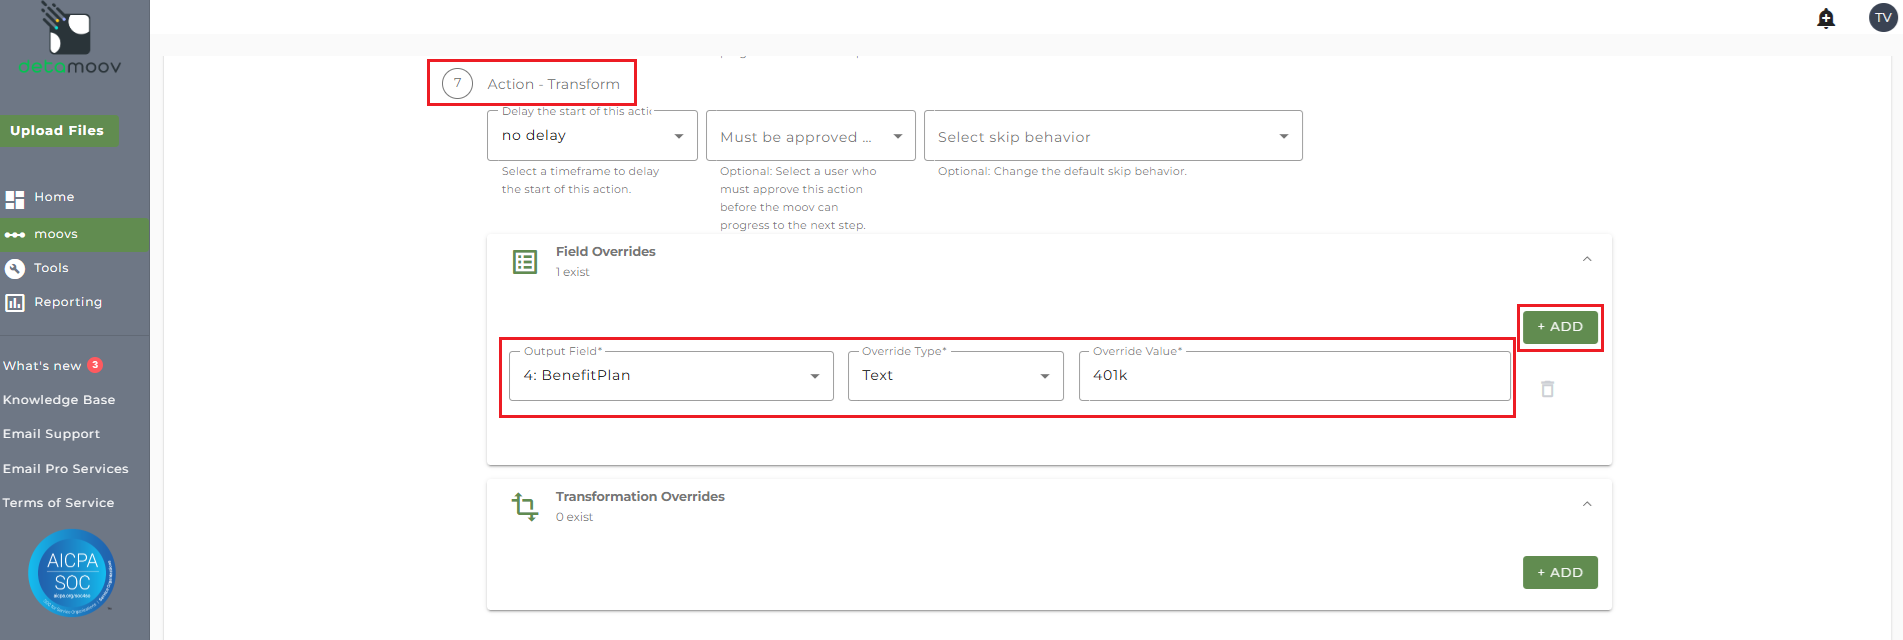Open the TV user avatar menu

(x=1883, y=18)
